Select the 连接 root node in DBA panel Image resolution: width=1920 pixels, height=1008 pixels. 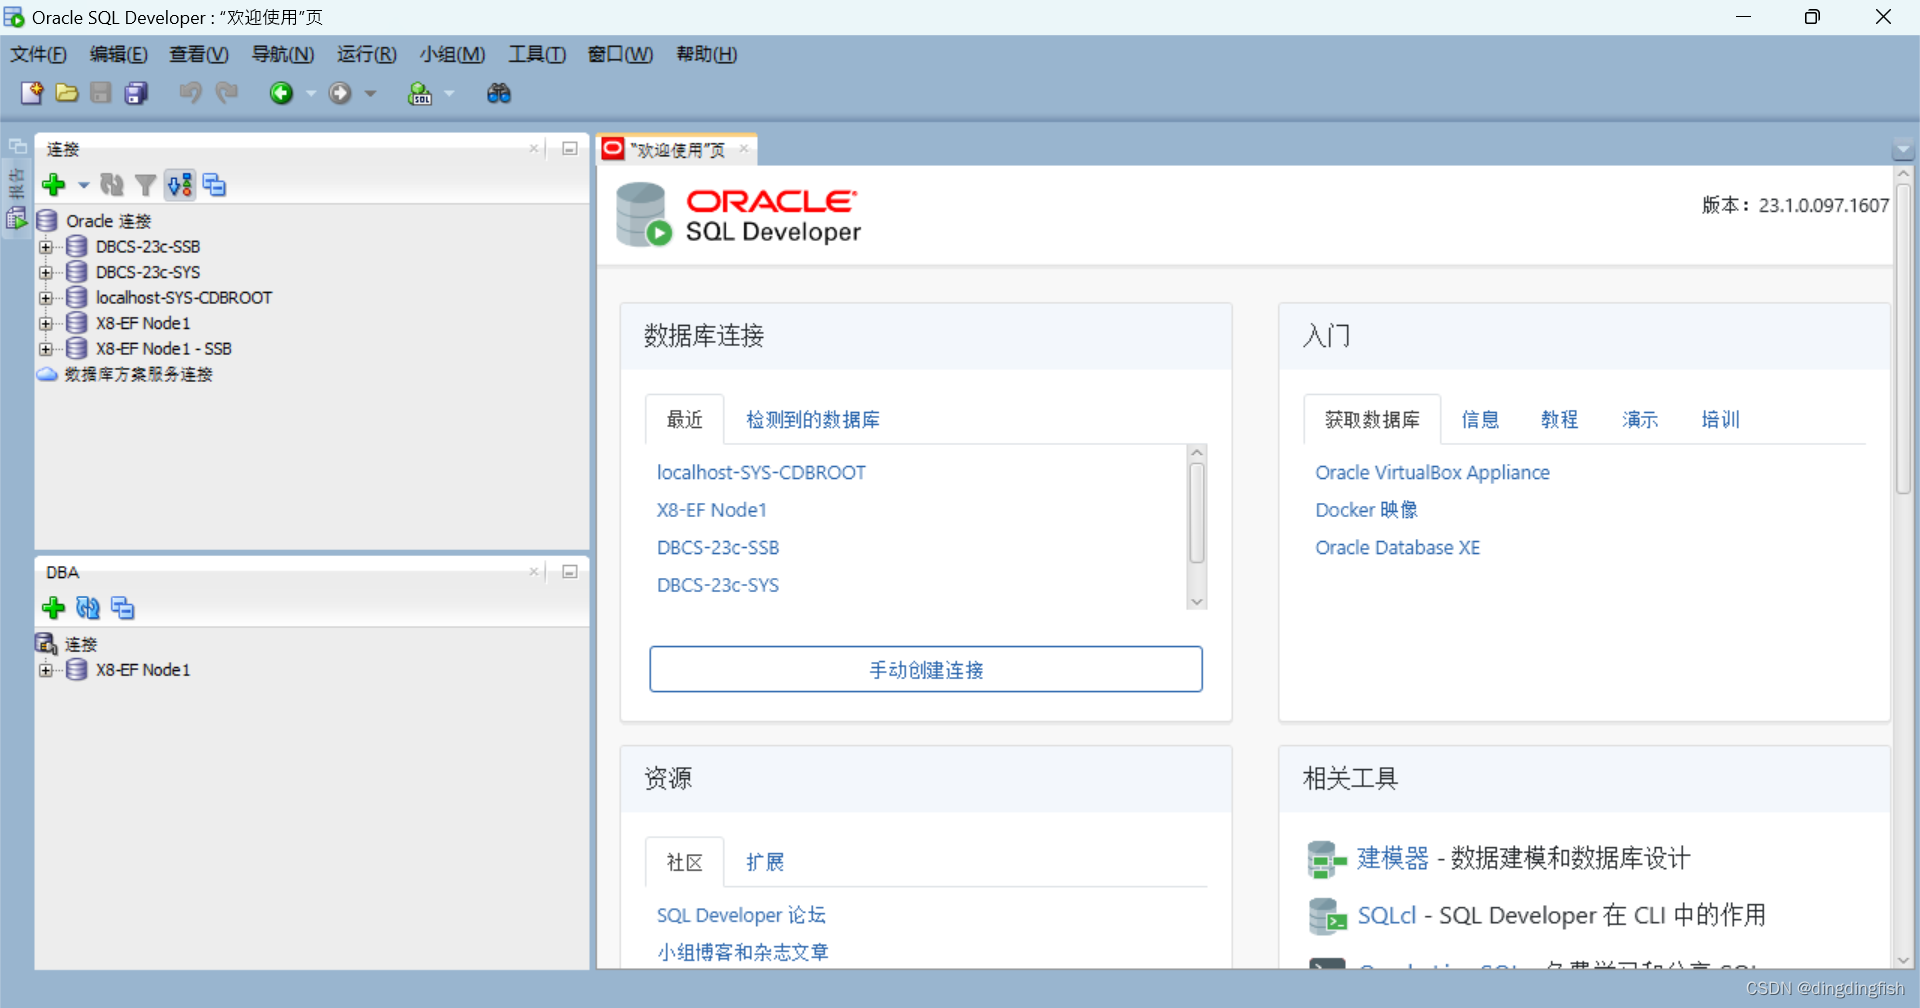point(68,644)
